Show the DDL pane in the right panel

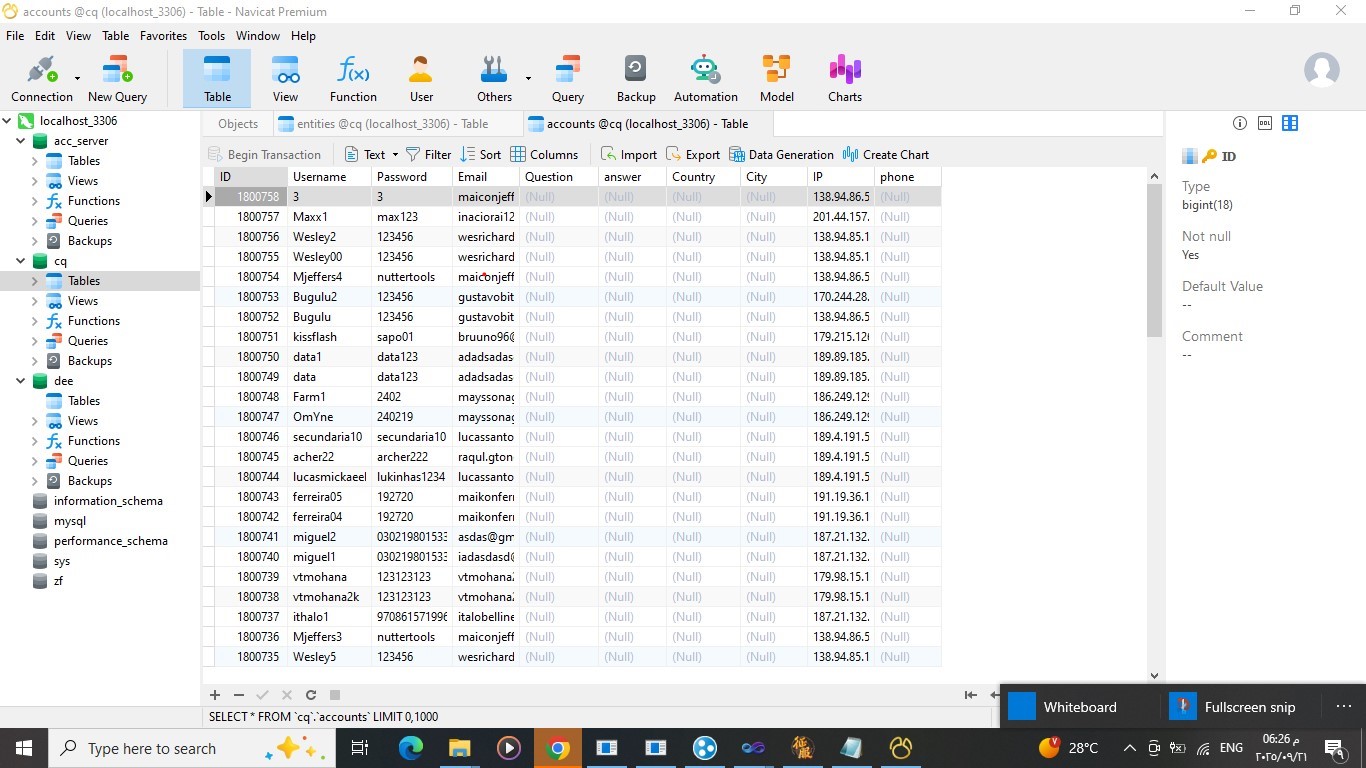pos(1265,123)
